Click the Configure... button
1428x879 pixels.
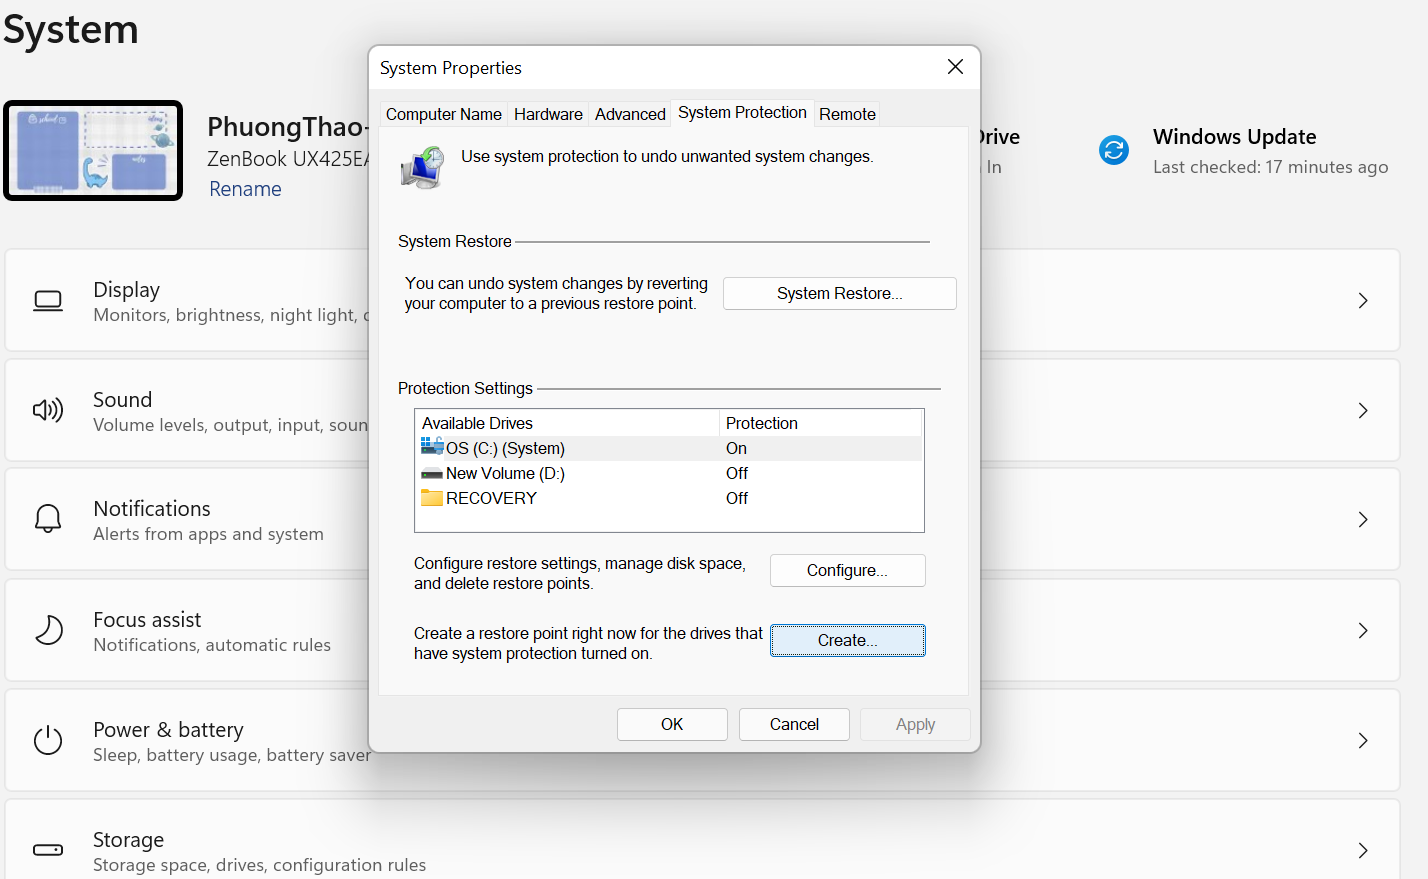click(848, 570)
